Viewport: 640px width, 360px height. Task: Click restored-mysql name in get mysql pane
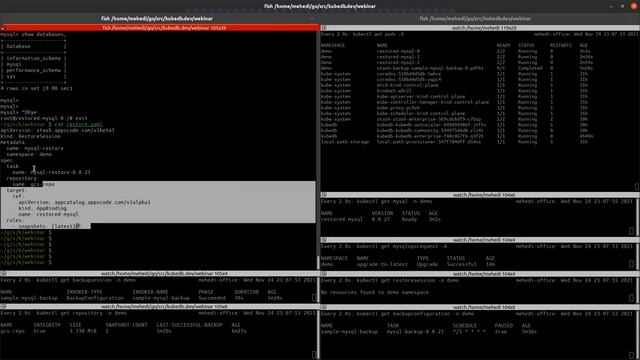pyautogui.click(x=342, y=219)
